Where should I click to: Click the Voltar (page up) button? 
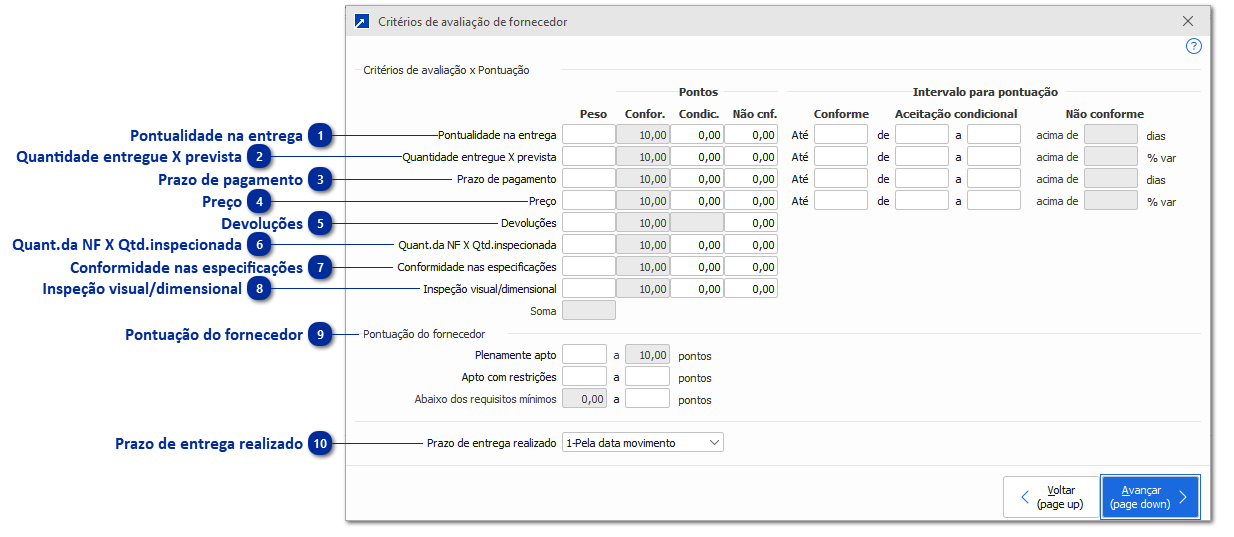[1050, 497]
